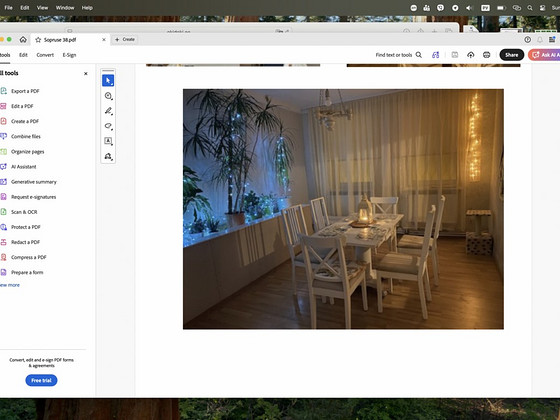
Task: Choose the zoom magnifier tool
Action: click(x=108, y=96)
